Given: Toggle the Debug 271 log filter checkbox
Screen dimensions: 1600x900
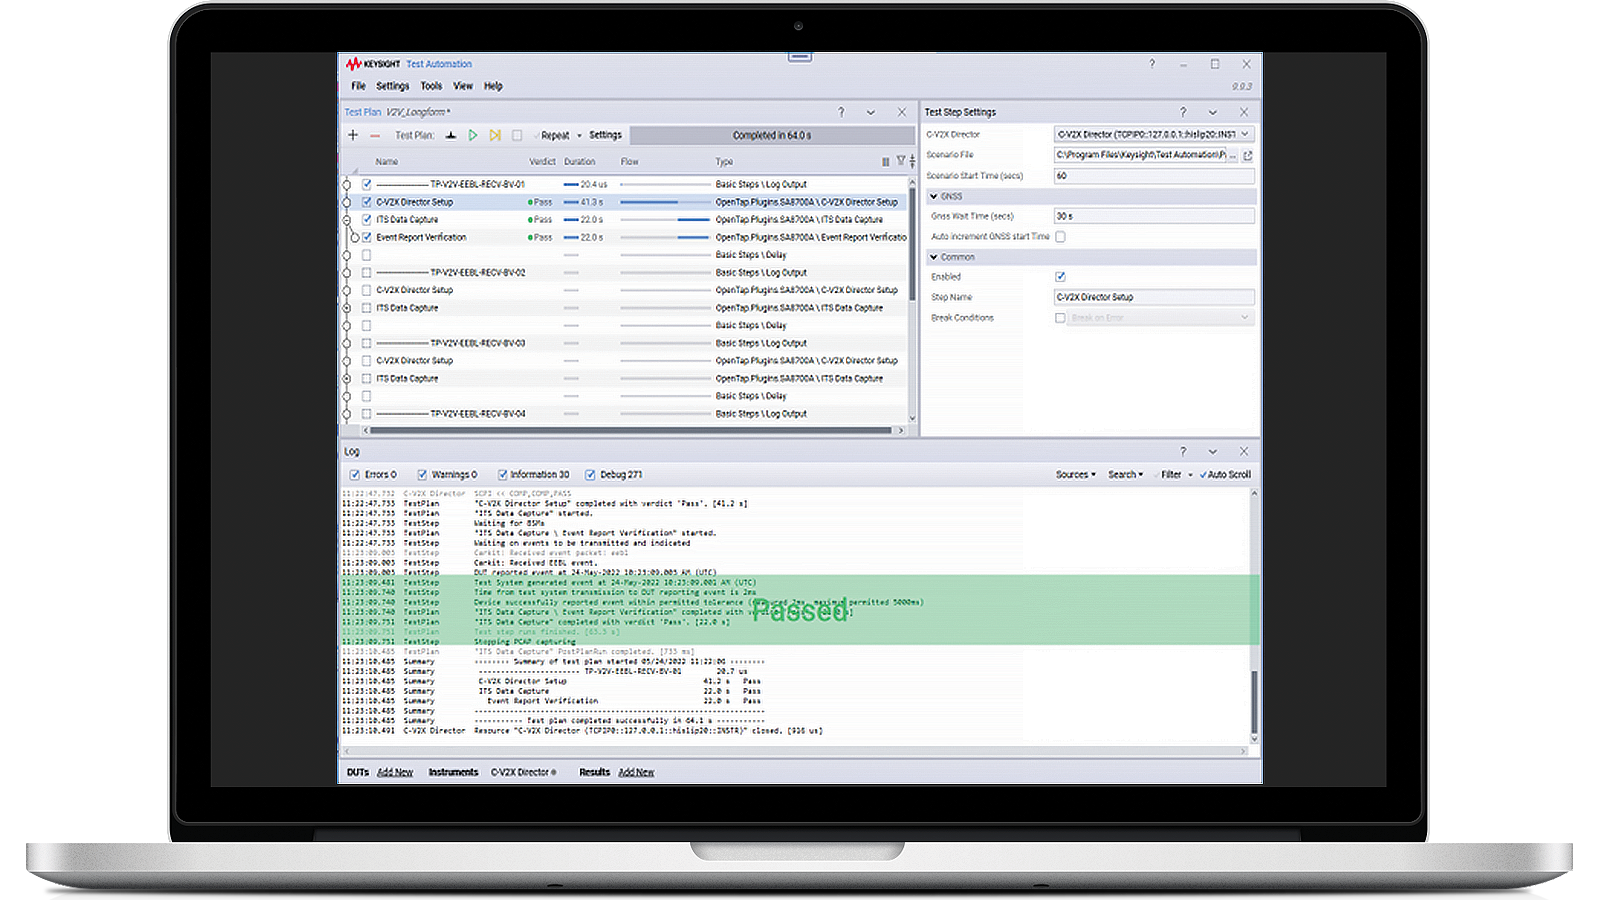Looking at the screenshot, I should 590,475.
